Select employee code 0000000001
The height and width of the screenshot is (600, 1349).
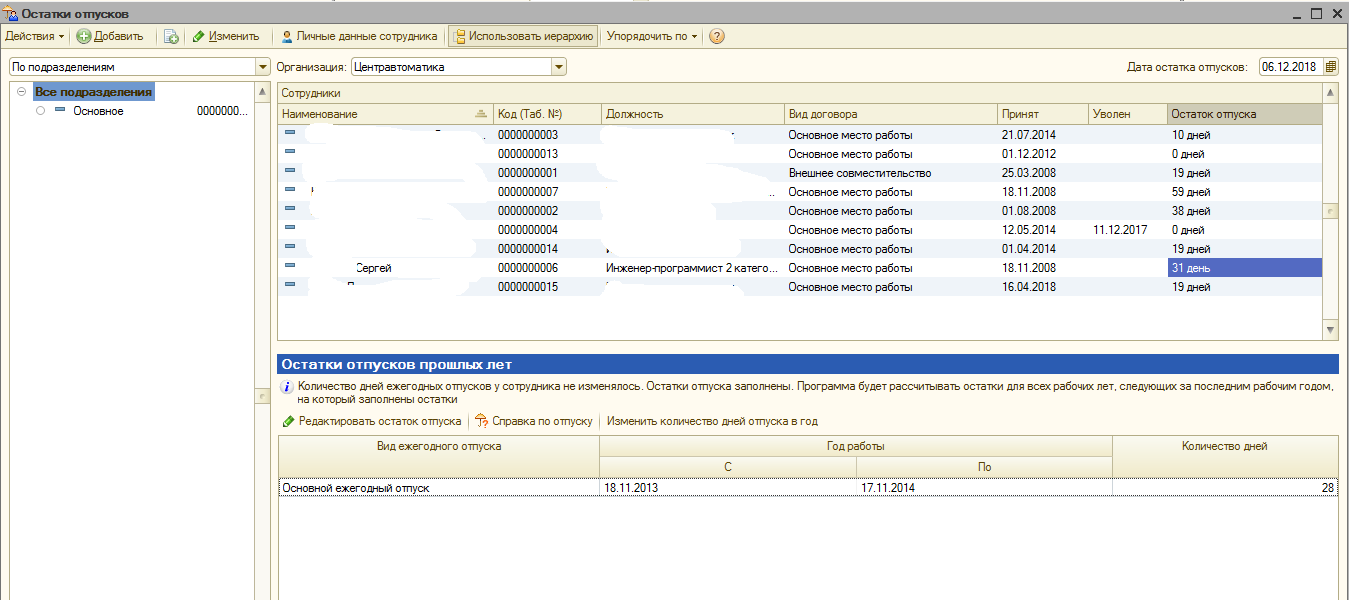pos(528,173)
